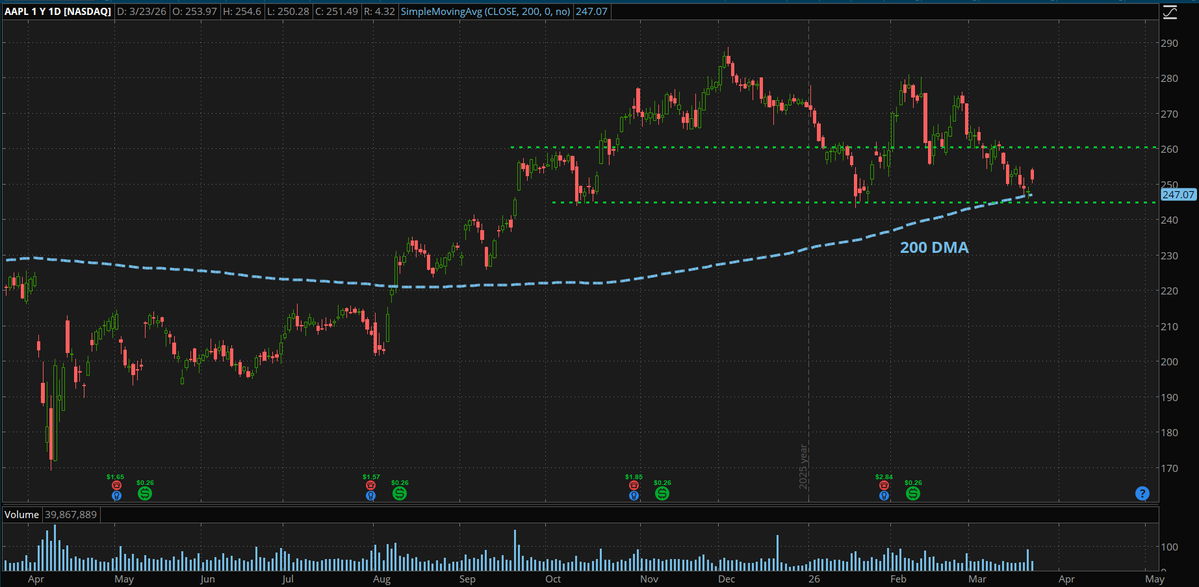This screenshot has height=587, width=1199.
Task: Open the green dividend icon beside $1.85 earnings
Action: point(662,494)
